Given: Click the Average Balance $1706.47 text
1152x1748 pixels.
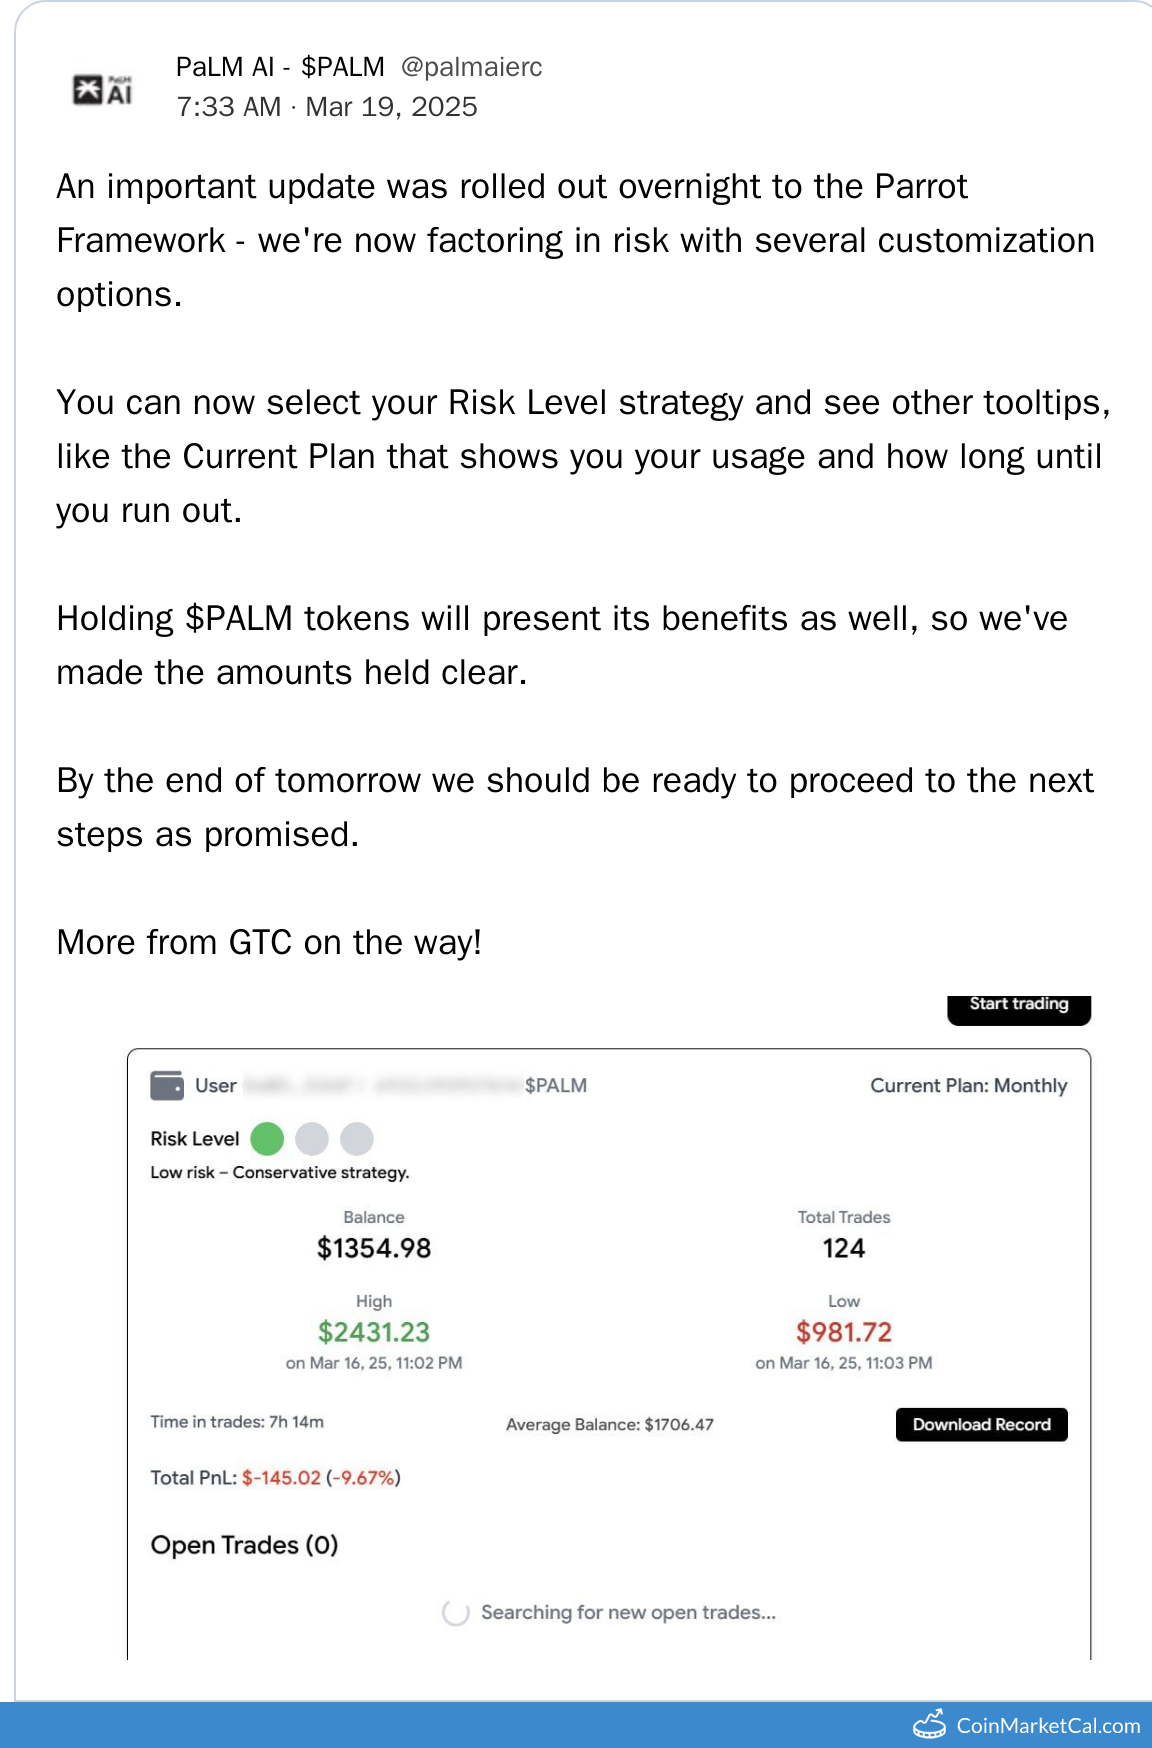Looking at the screenshot, I should point(609,1424).
